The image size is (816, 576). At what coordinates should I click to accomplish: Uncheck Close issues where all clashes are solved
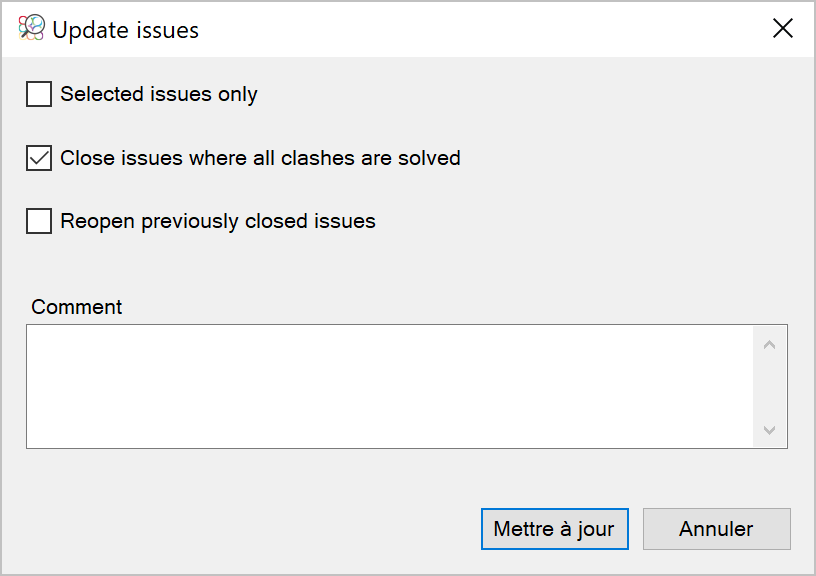[x=39, y=158]
